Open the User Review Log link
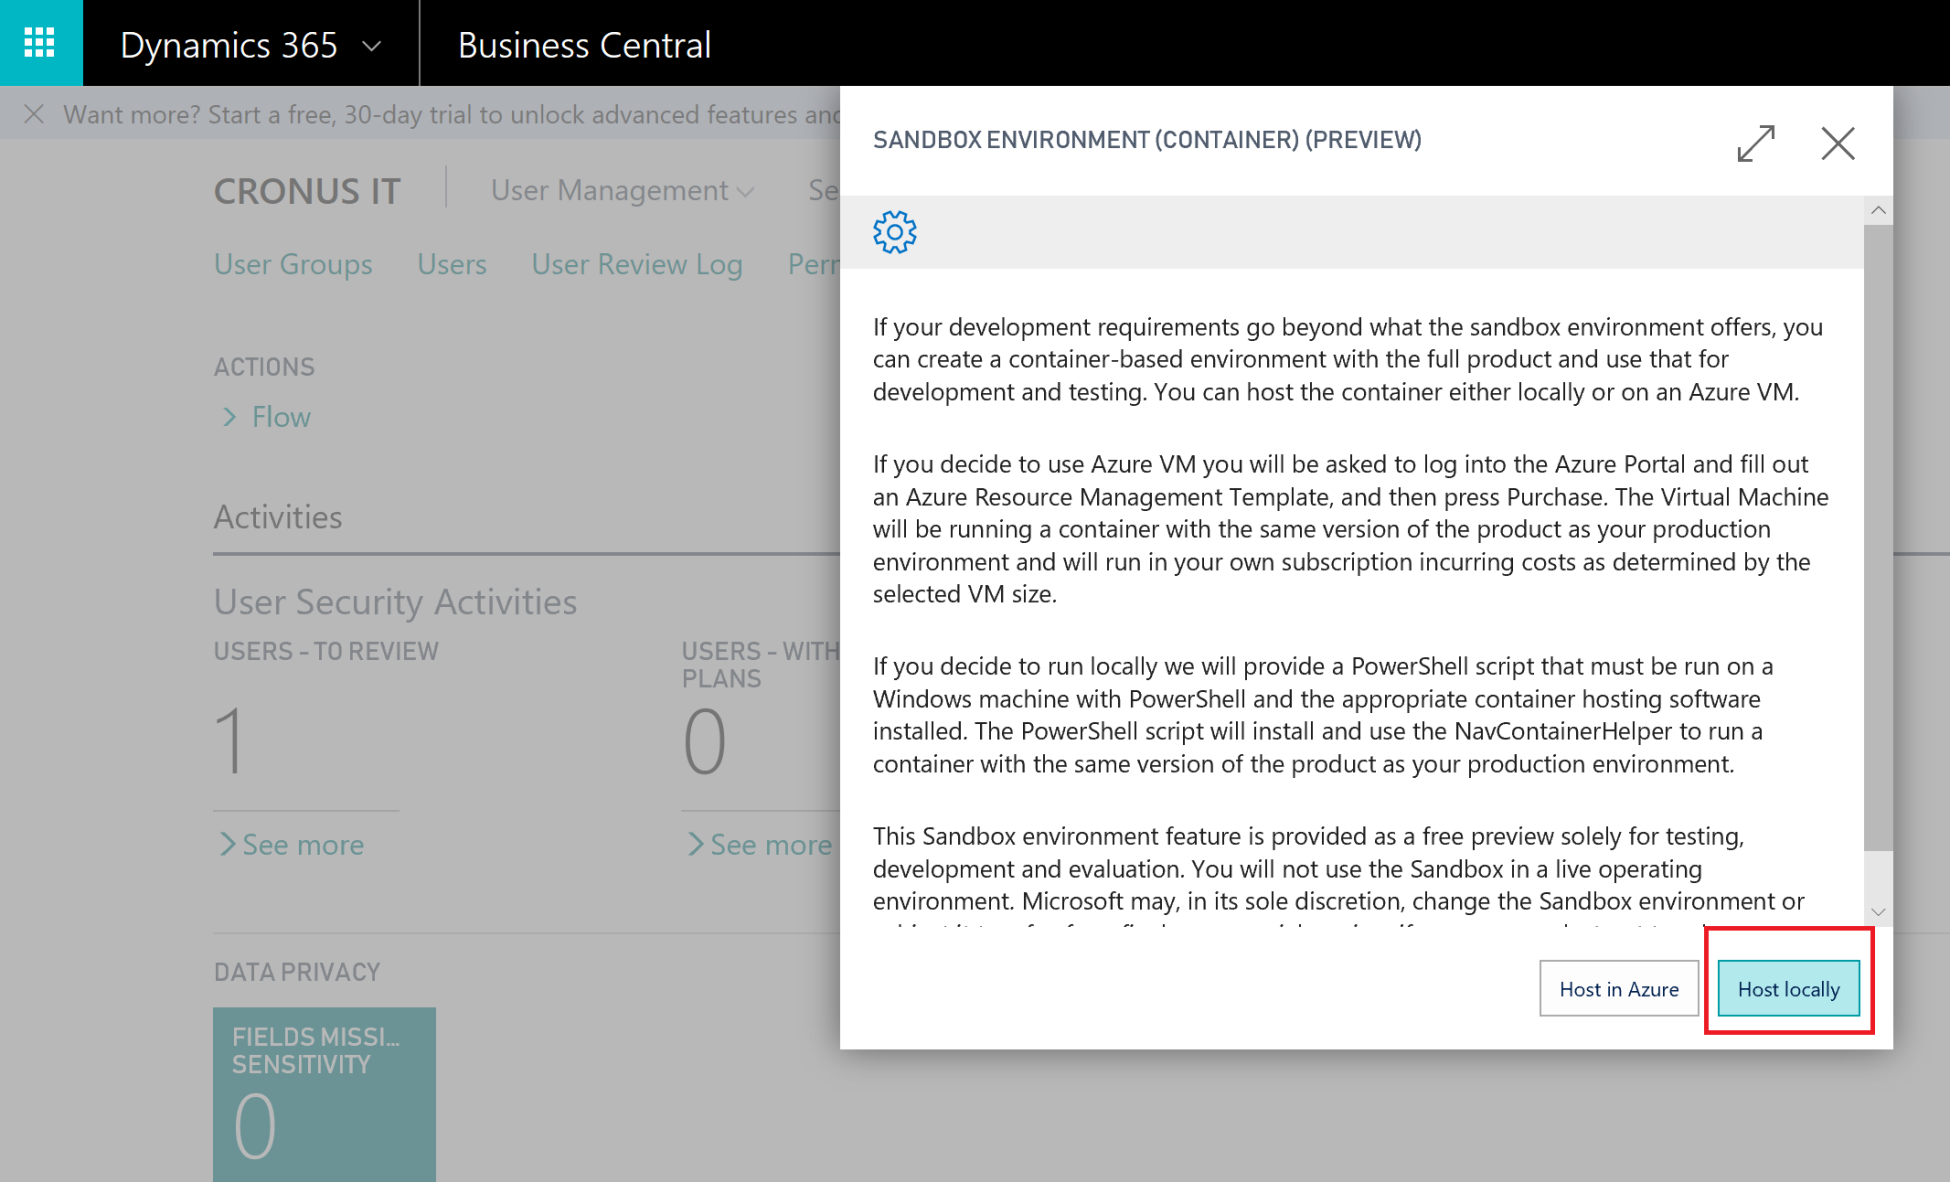 [x=637, y=264]
